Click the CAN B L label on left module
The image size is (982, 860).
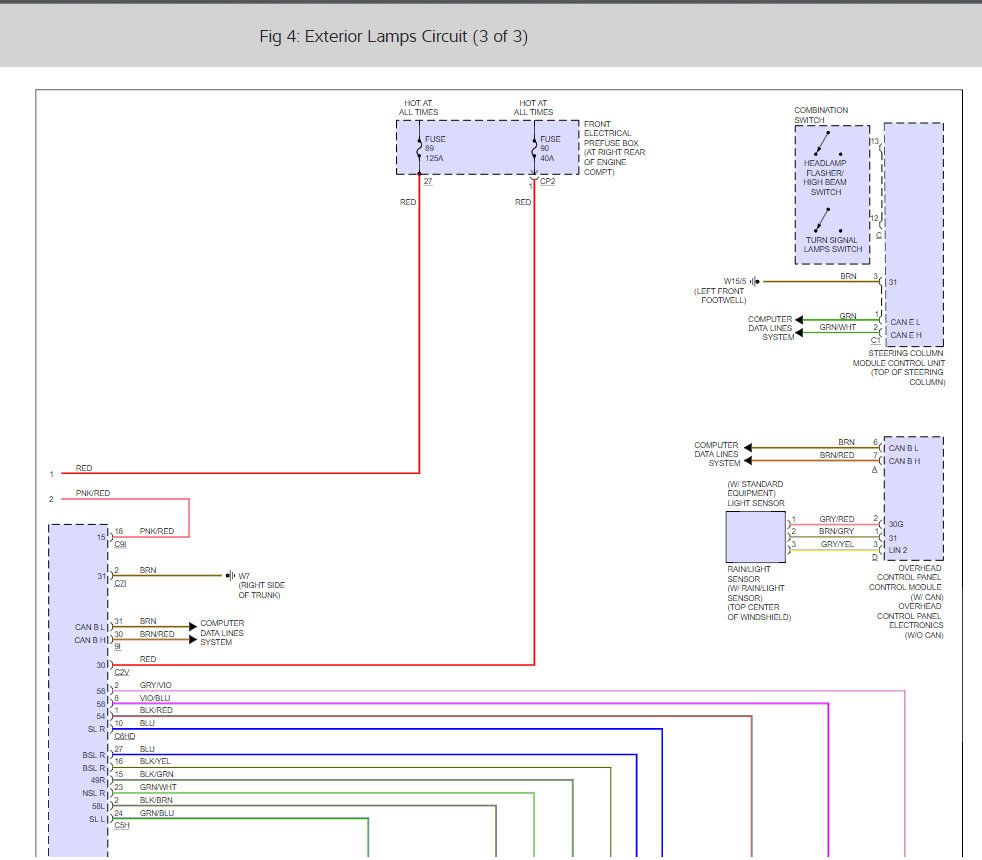tap(90, 627)
